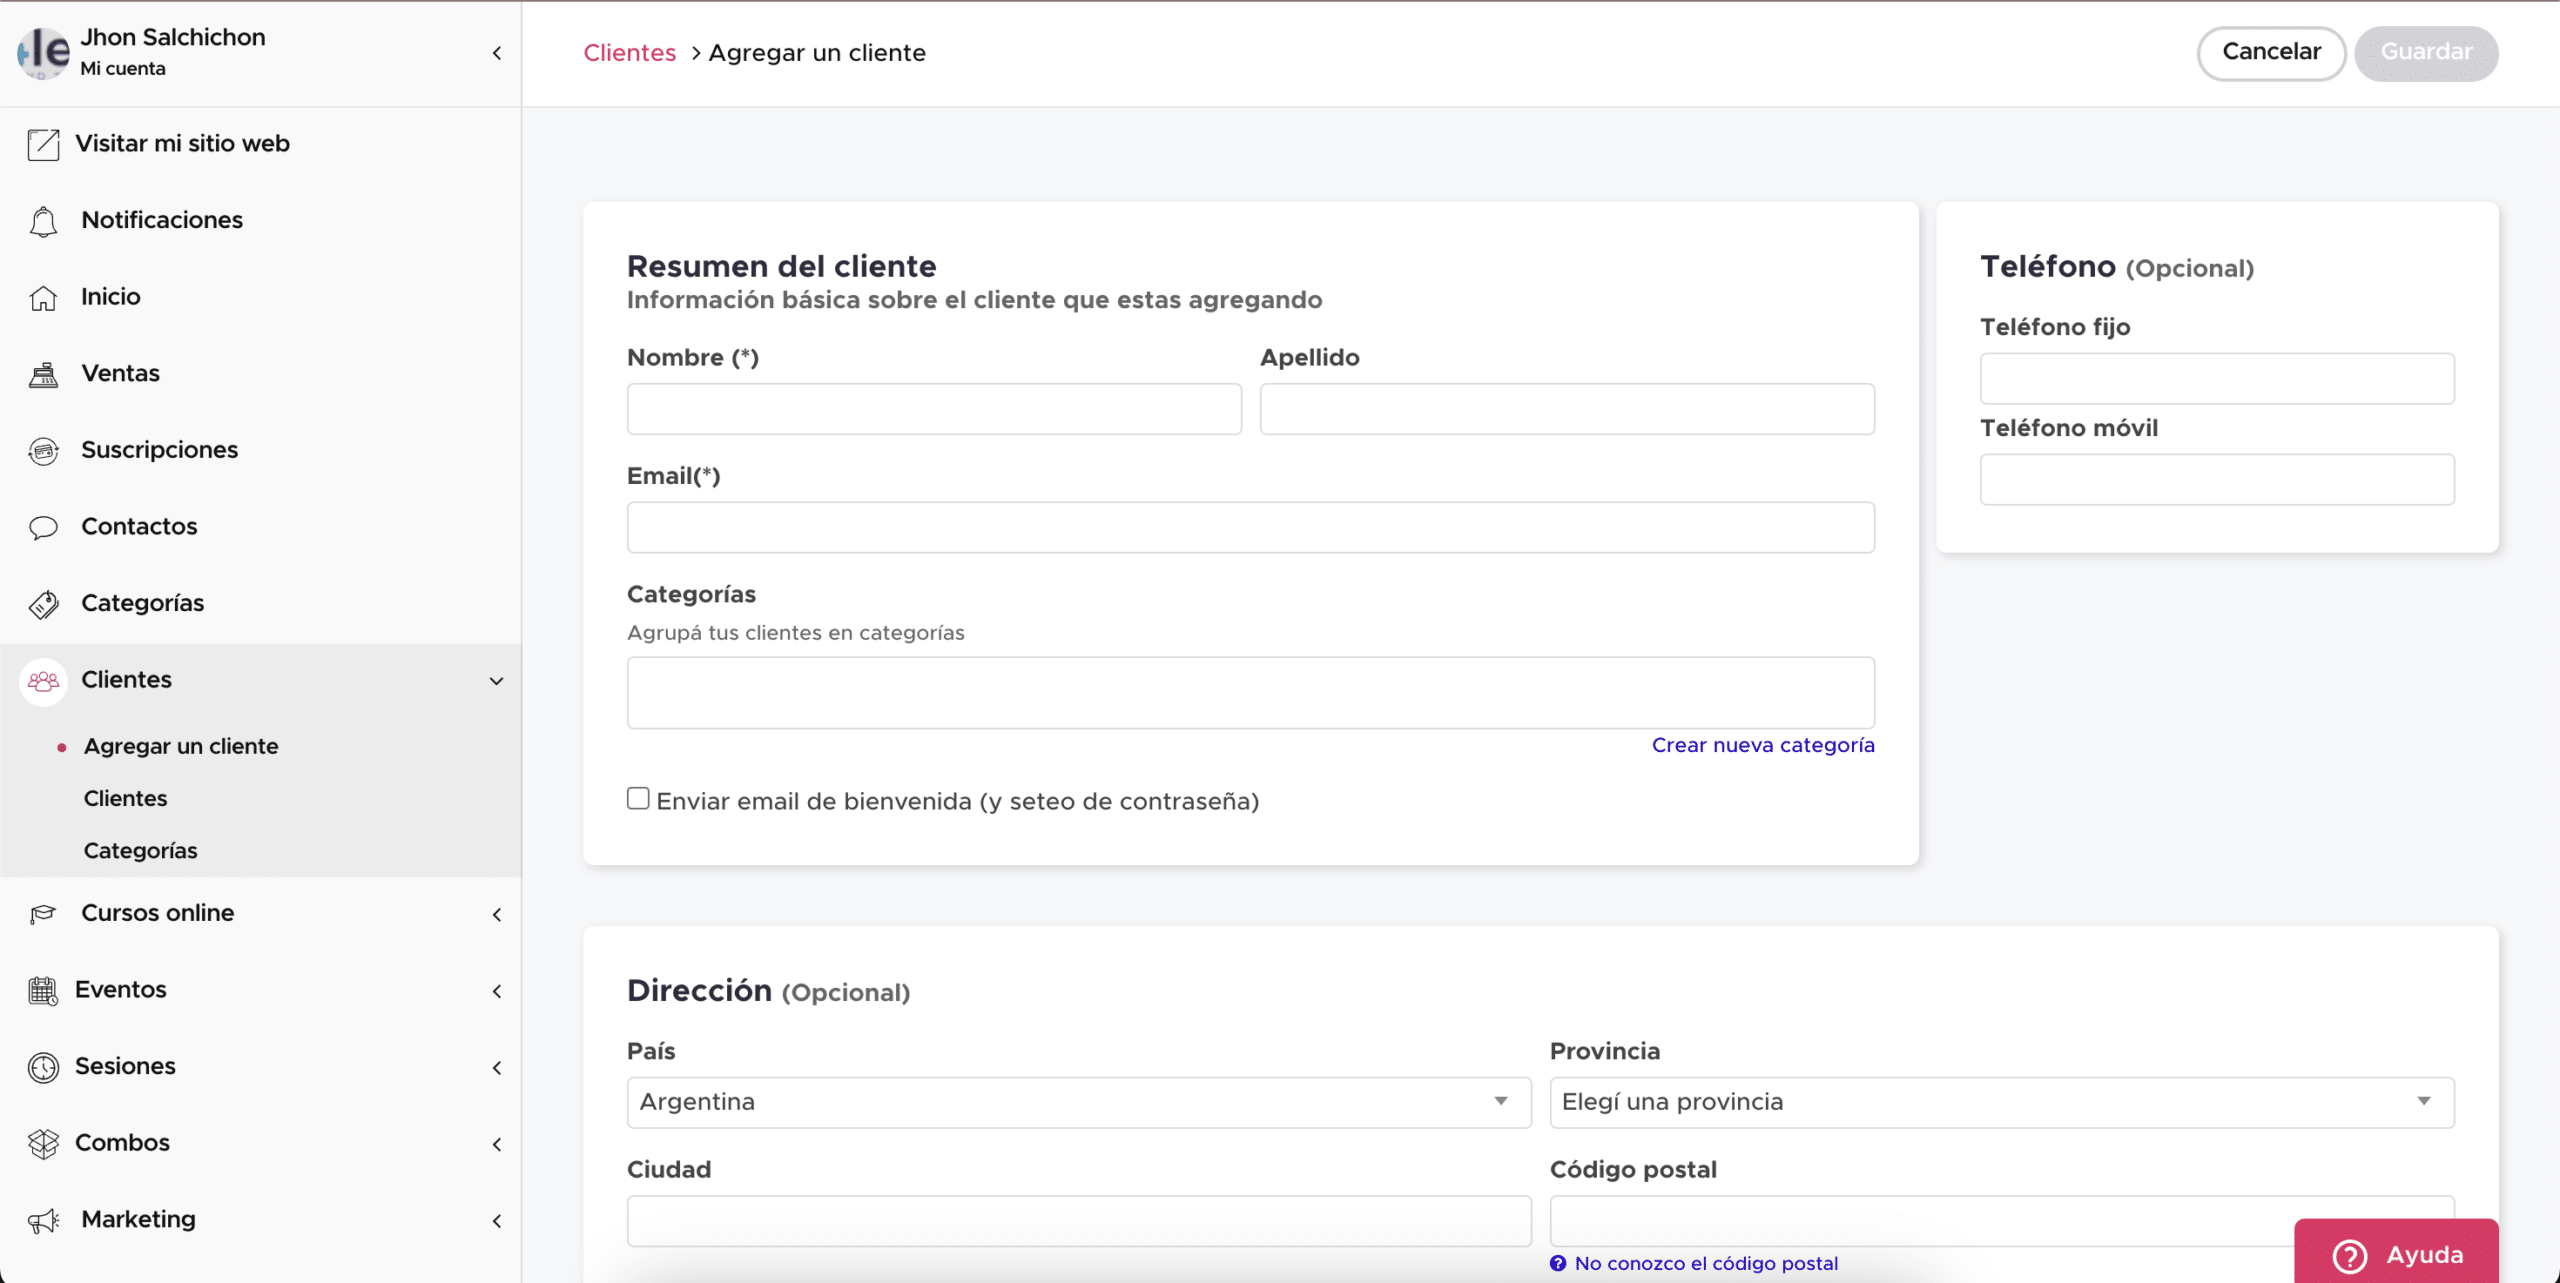Image resolution: width=2560 pixels, height=1283 pixels.
Task: Expand the Sesiones submenu chevron
Action: click(497, 1068)
